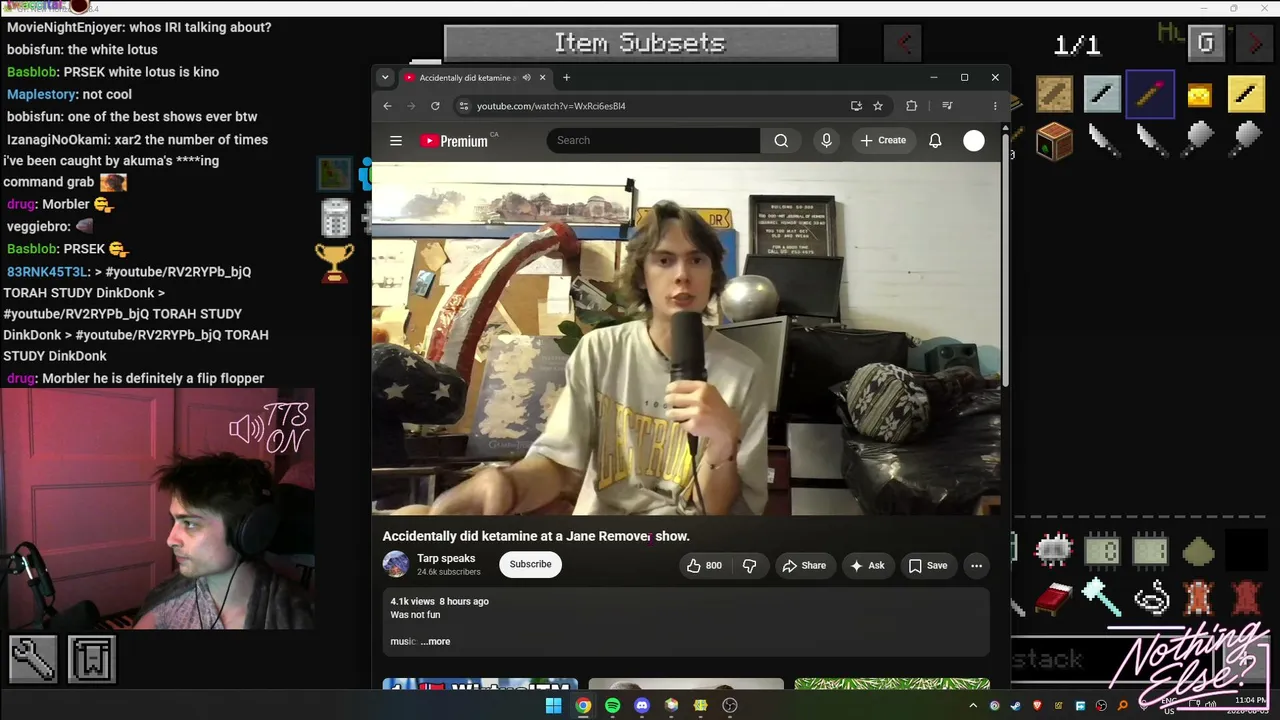Click the 1/1 page indicator in Minecraft
The height and width of the screenshot is (720, 1280).
click(1077, 44)
